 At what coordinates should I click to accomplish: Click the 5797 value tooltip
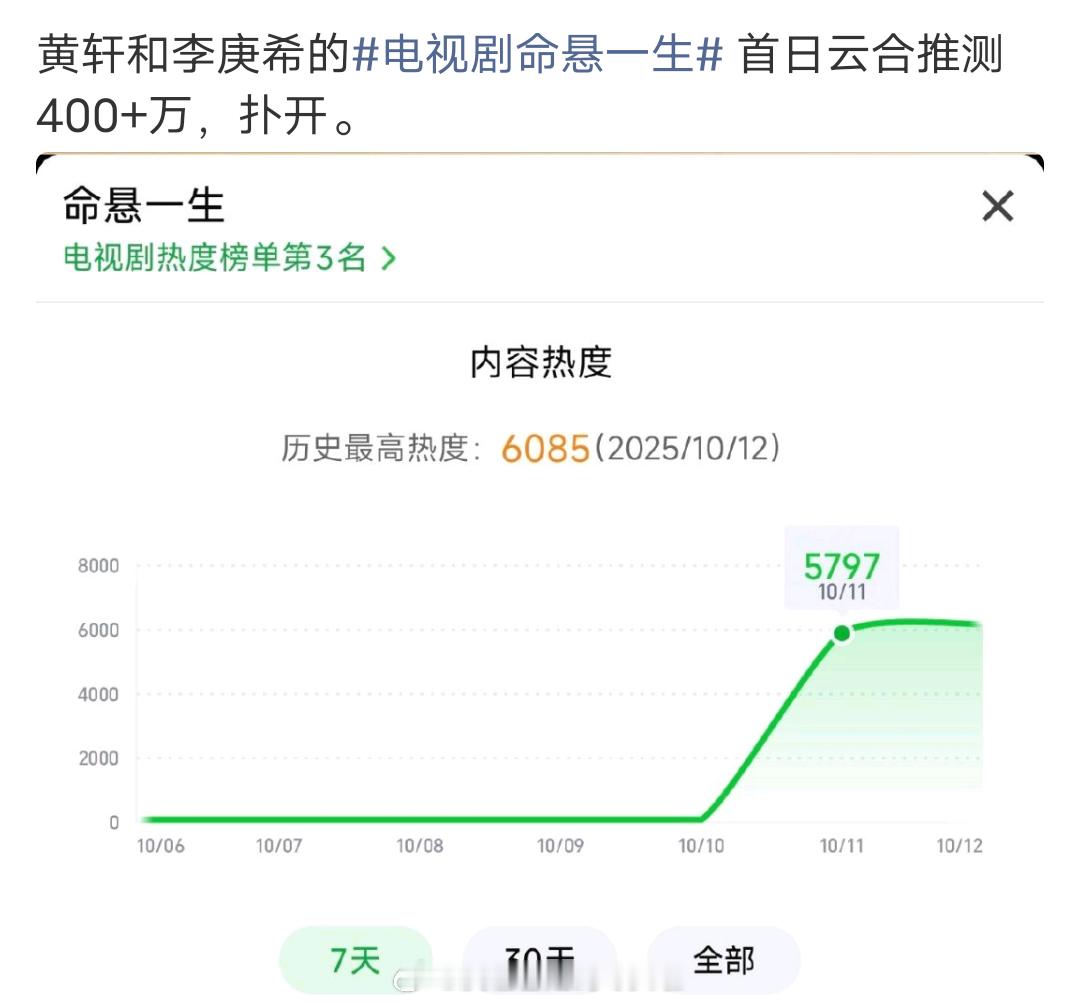pyautogui.click(x=842, y=568)
